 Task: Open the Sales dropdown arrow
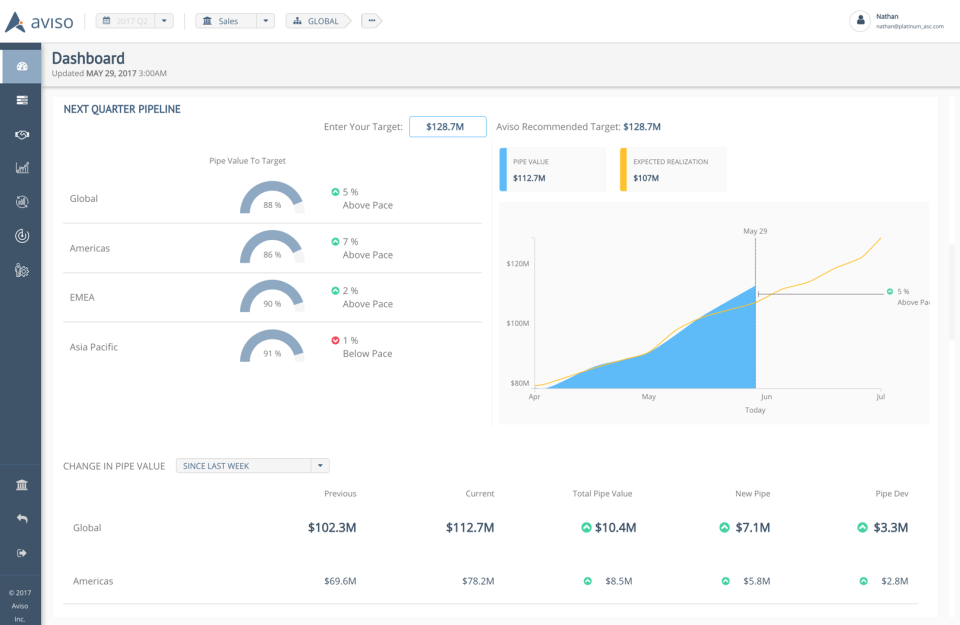pyautogui.click(x=265, y=21)
